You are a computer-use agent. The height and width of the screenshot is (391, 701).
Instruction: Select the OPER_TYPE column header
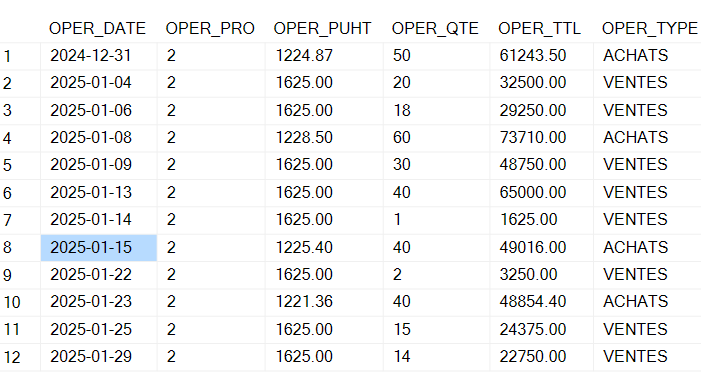click(647, 29)
